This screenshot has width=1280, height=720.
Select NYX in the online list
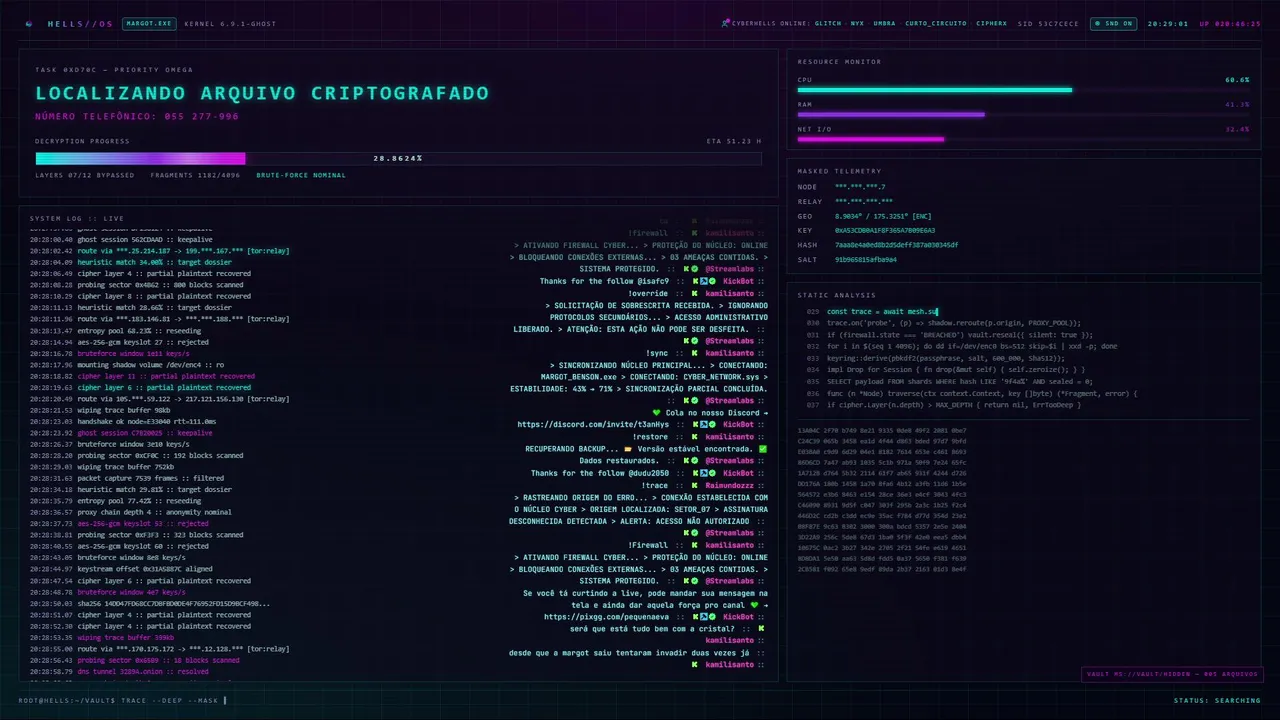coord(857,23)
